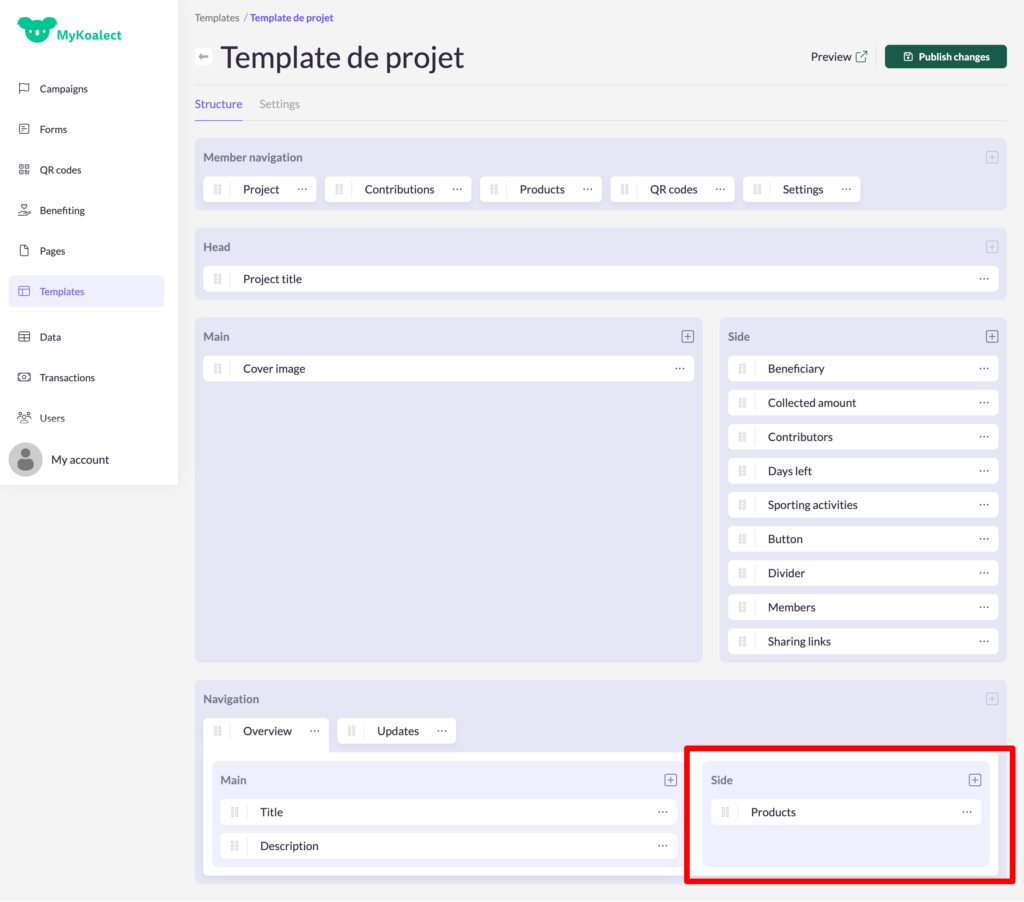Open the Preview link

(x=838, y=57)
